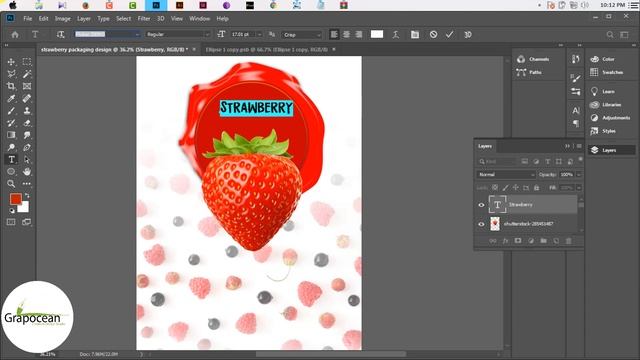The height and width of the screenshot is (360, 640).
Task: Select the Rectangular Marquee tool
Action: pyautogui.click(x=27, y=62)
